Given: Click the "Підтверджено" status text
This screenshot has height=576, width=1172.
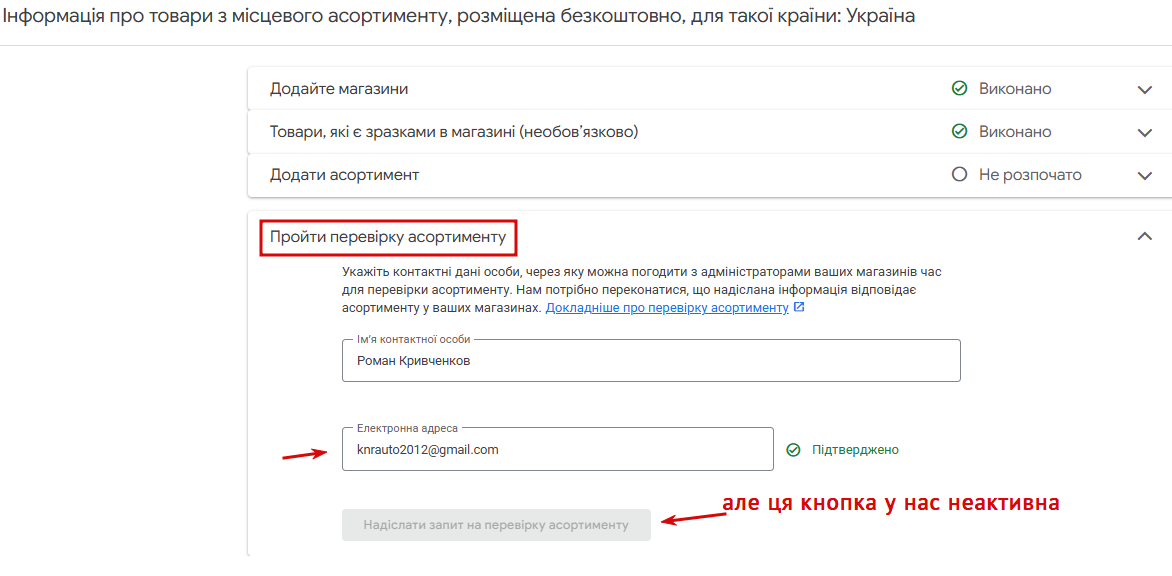Looking at the screenshot, I should (x=855, y=450).
